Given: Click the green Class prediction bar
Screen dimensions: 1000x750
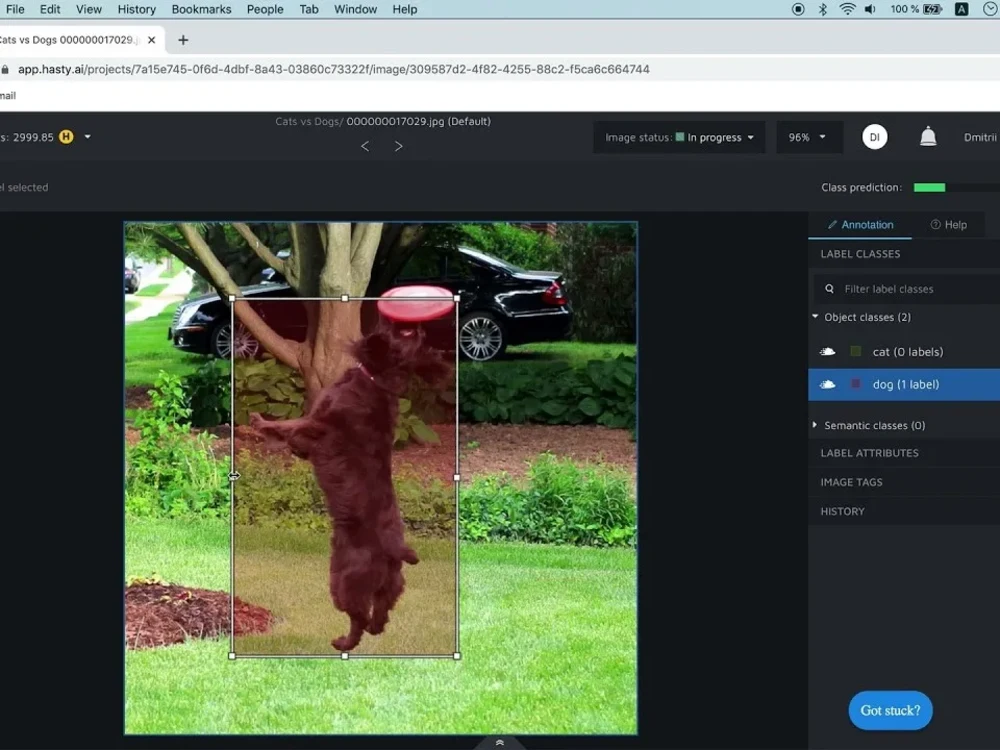Looking at the screenshot, I should pyautogui.click(x=929, y=188).
